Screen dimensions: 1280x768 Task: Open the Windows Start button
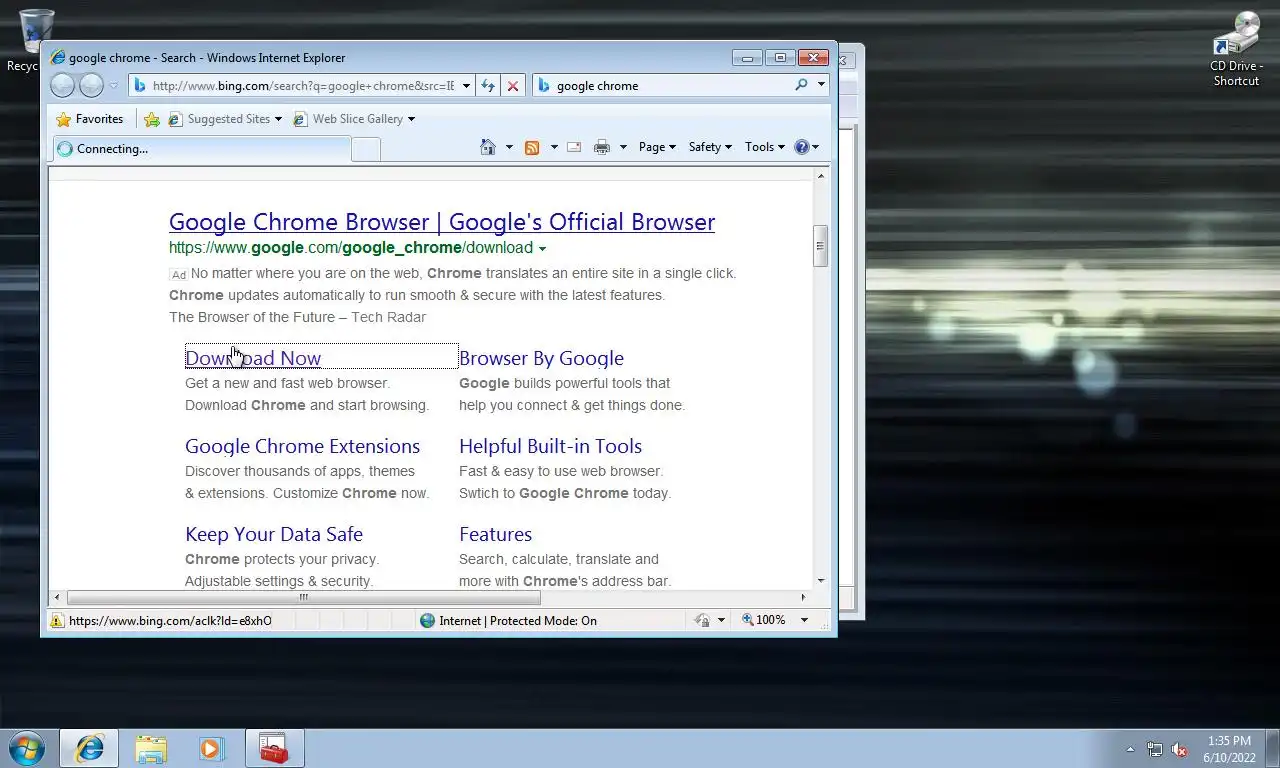(x=26, y=748)
